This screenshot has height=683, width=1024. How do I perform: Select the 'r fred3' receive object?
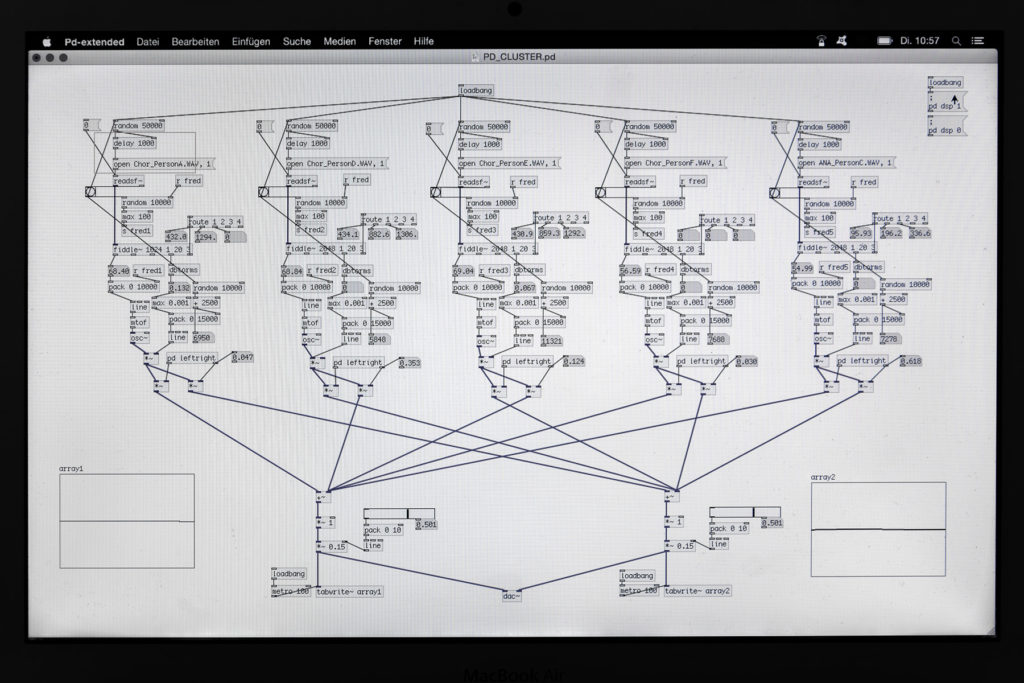[494, 270]
